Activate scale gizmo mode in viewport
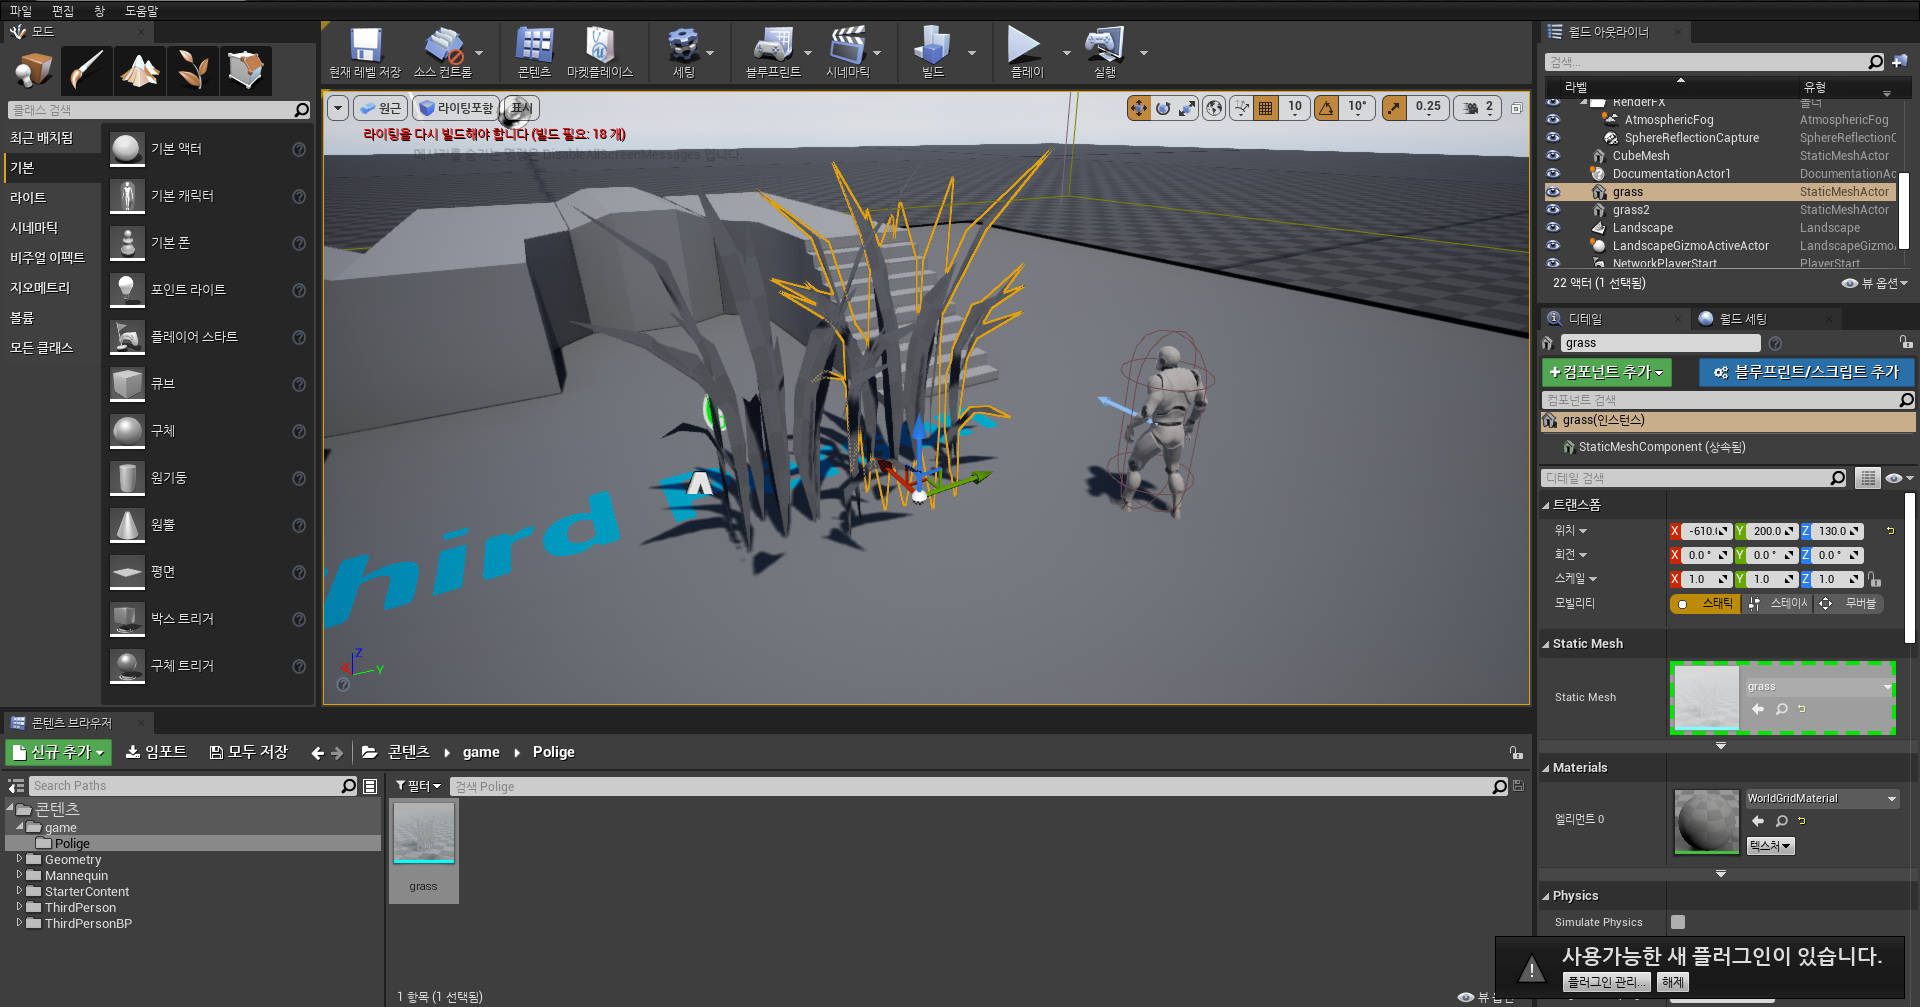This screenshot has width=1920, height=1007. click(x=1187, y=108)
